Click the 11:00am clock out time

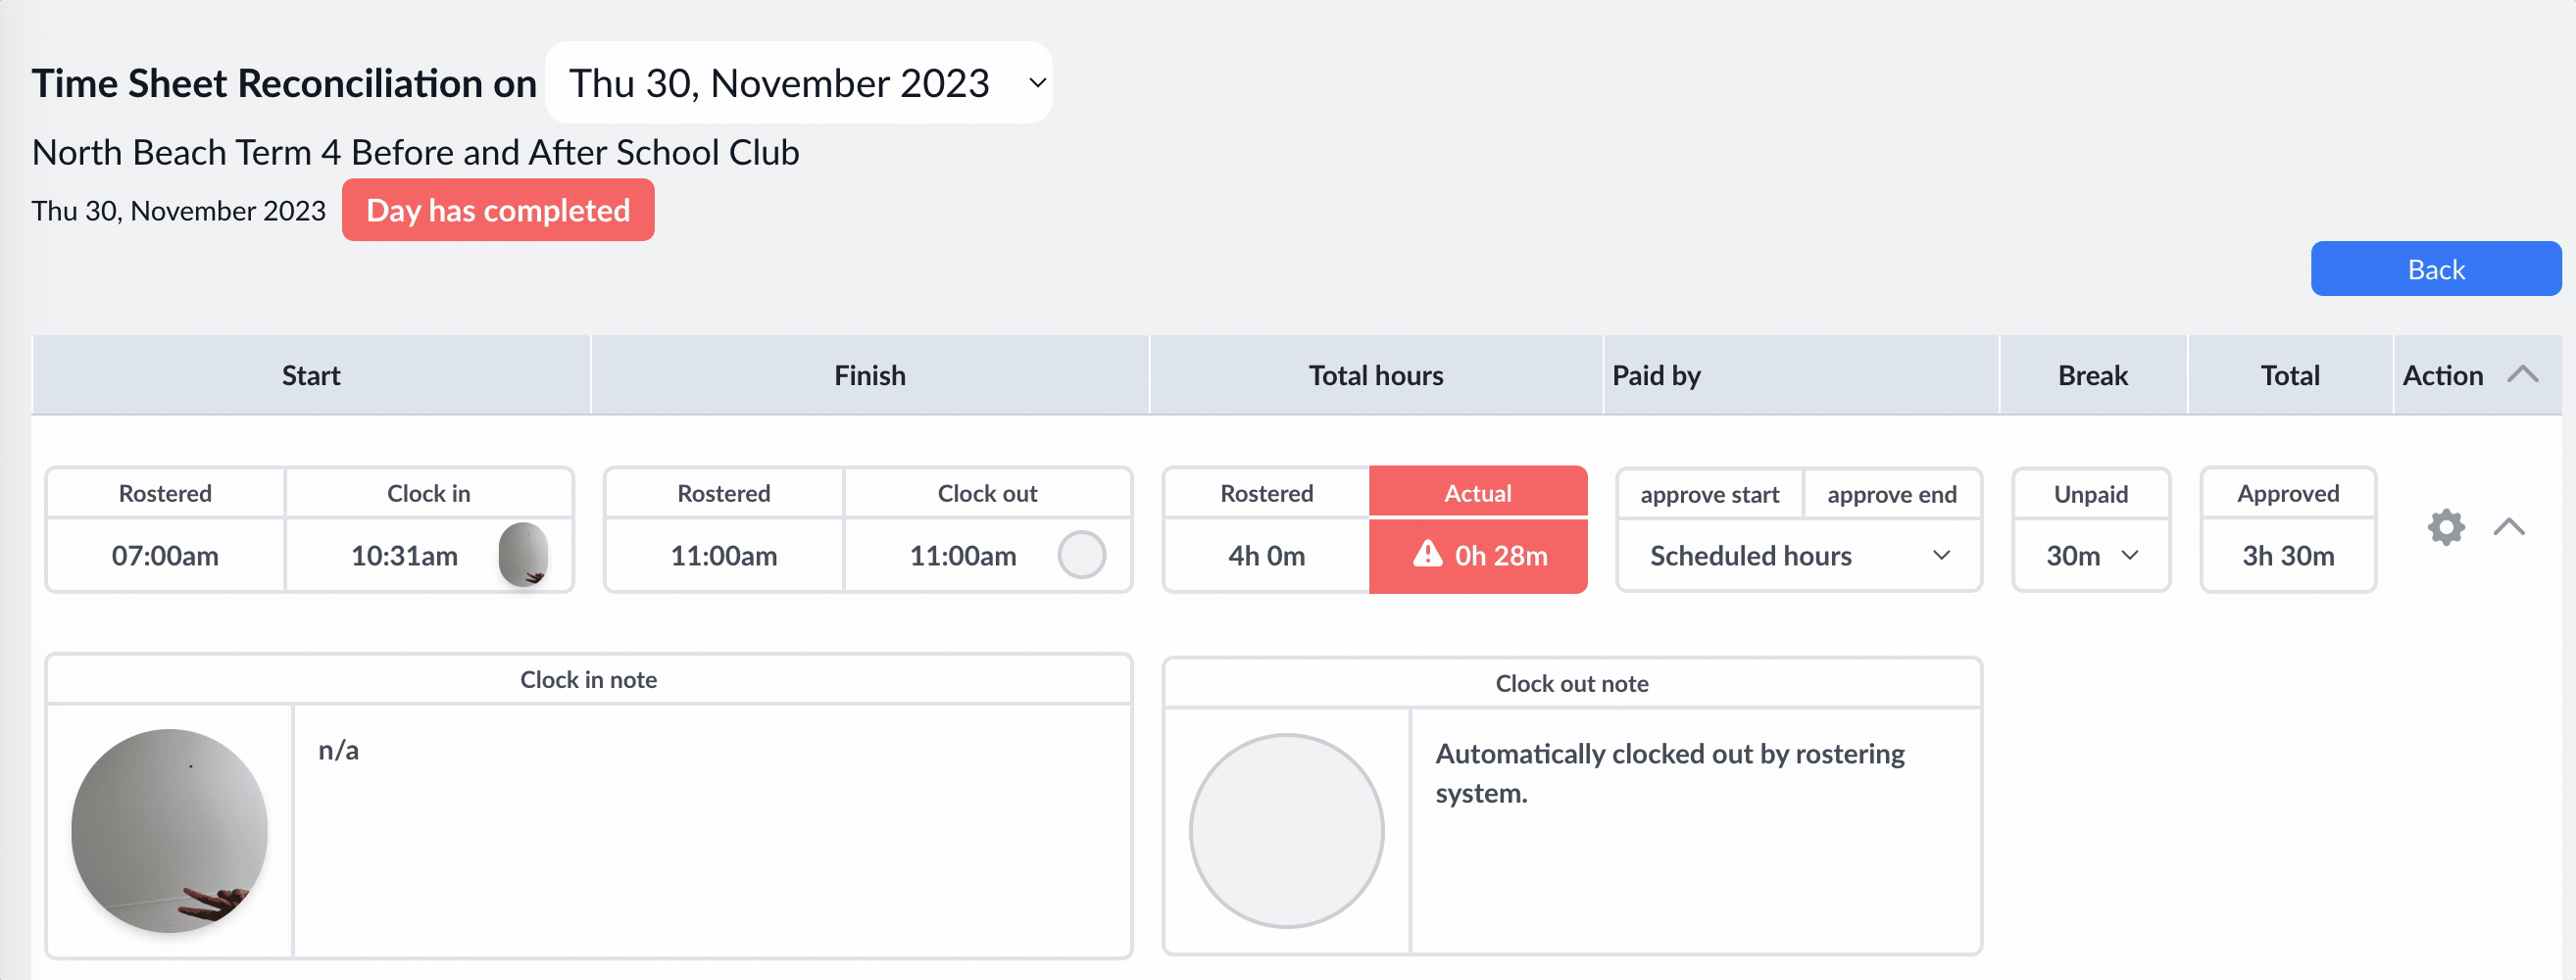[x=962, y=556]
